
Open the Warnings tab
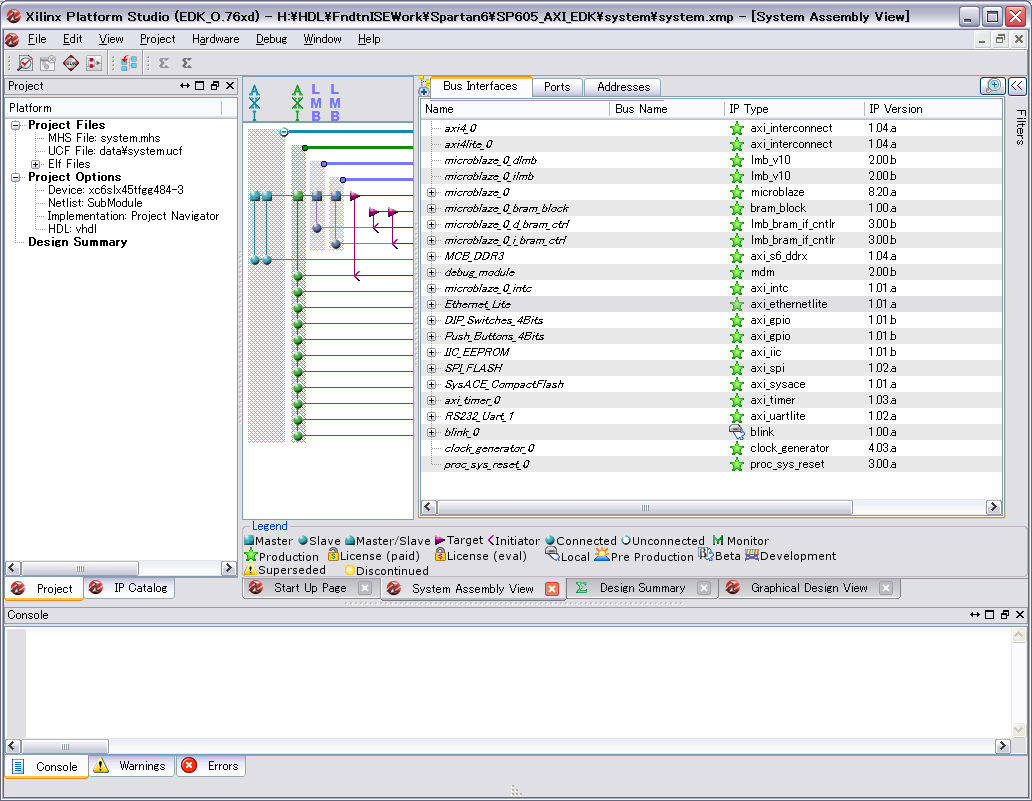point(132,766)
